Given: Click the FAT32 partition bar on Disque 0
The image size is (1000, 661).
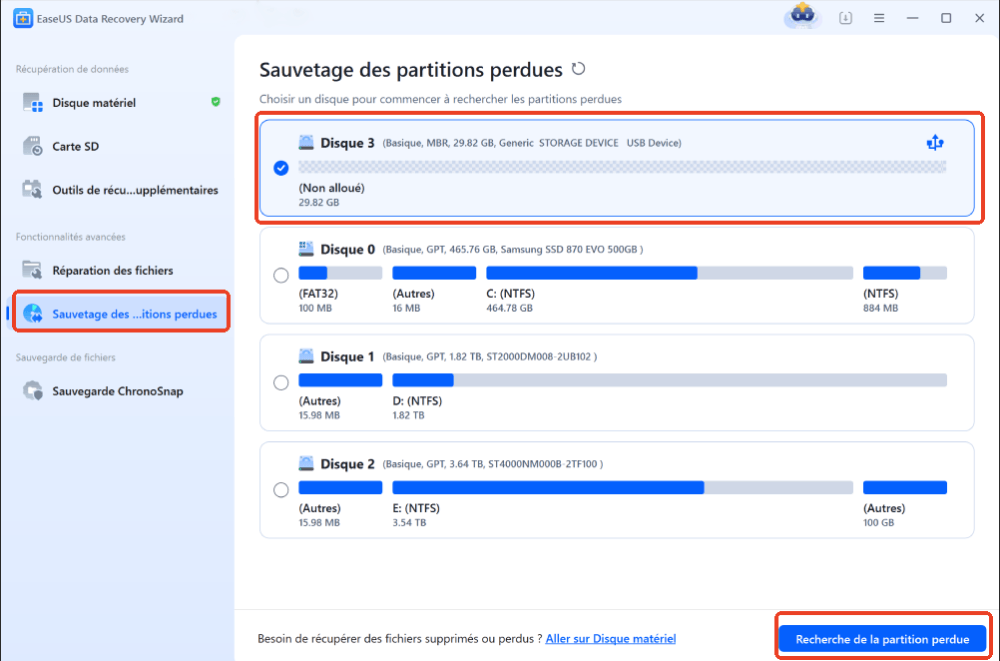Looking at the screenshot, I should [340, 273].
